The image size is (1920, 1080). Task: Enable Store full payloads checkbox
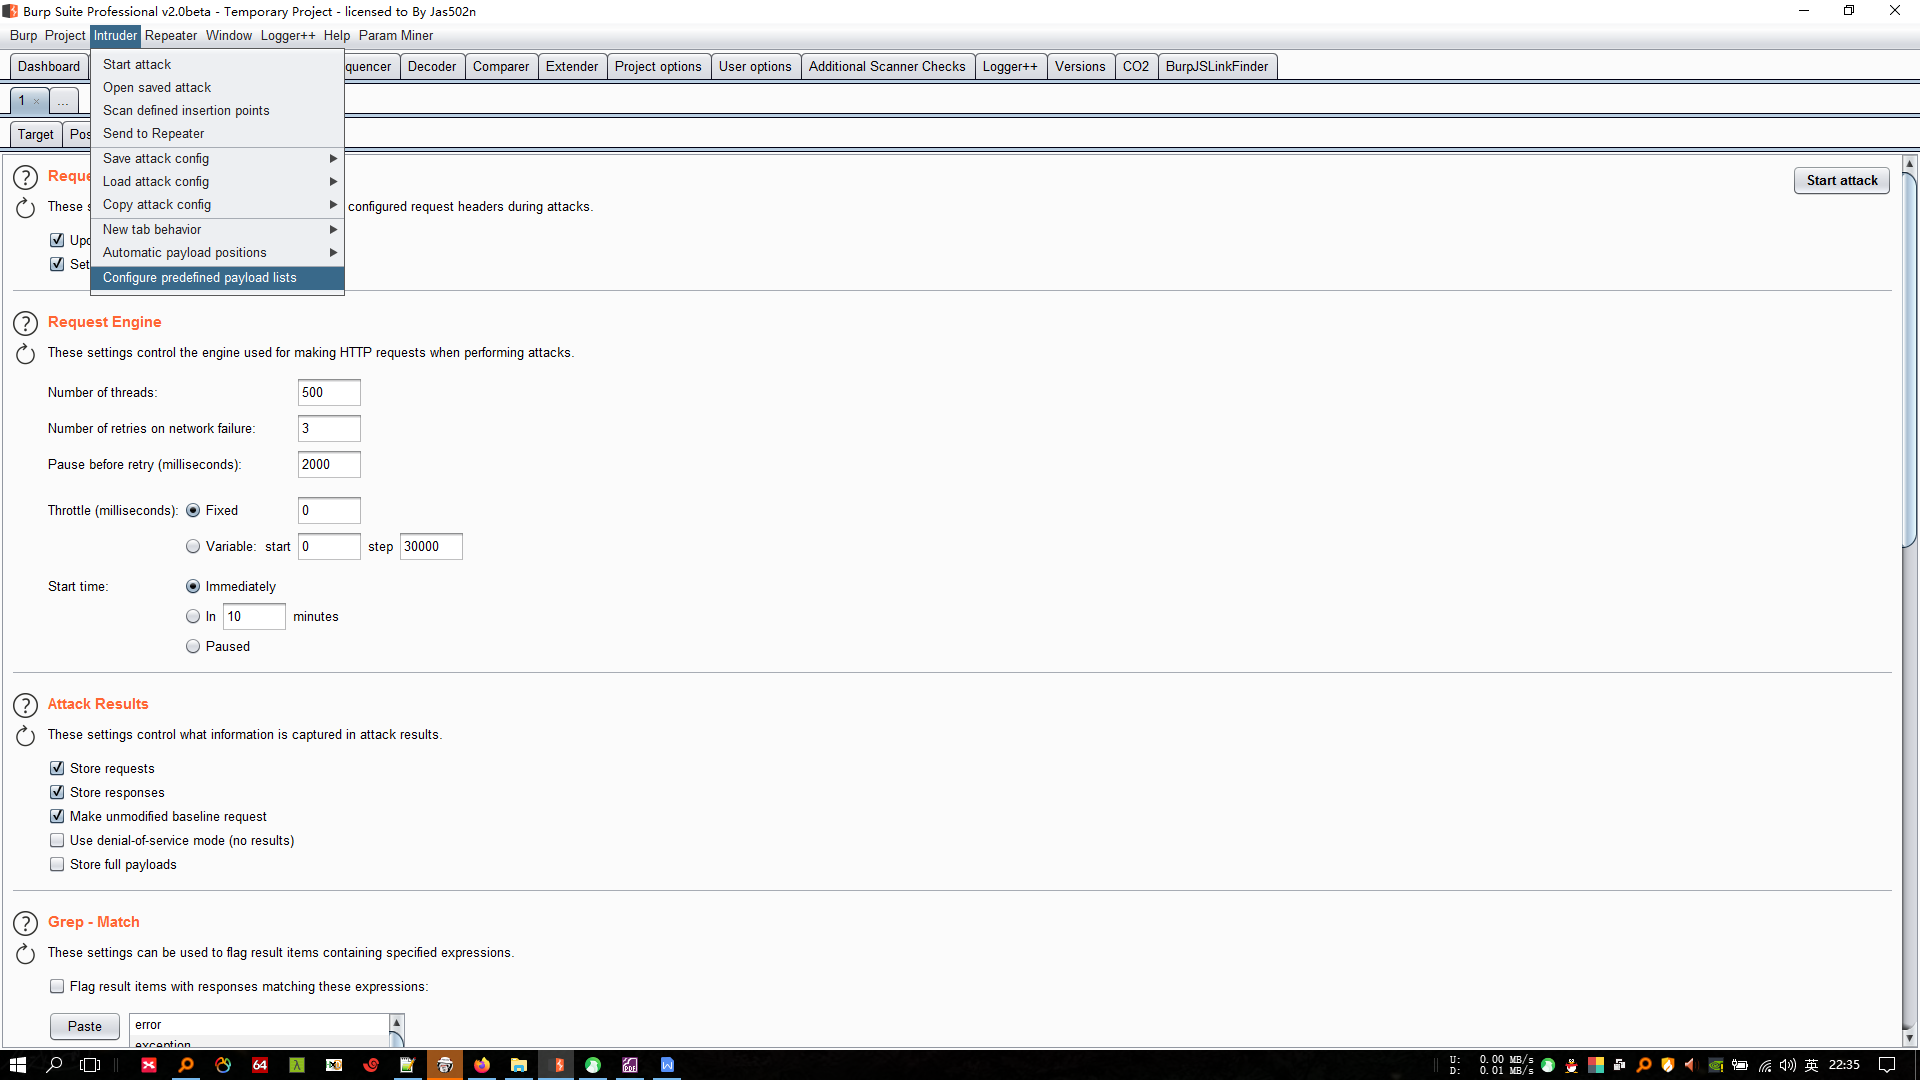point(57,865)
